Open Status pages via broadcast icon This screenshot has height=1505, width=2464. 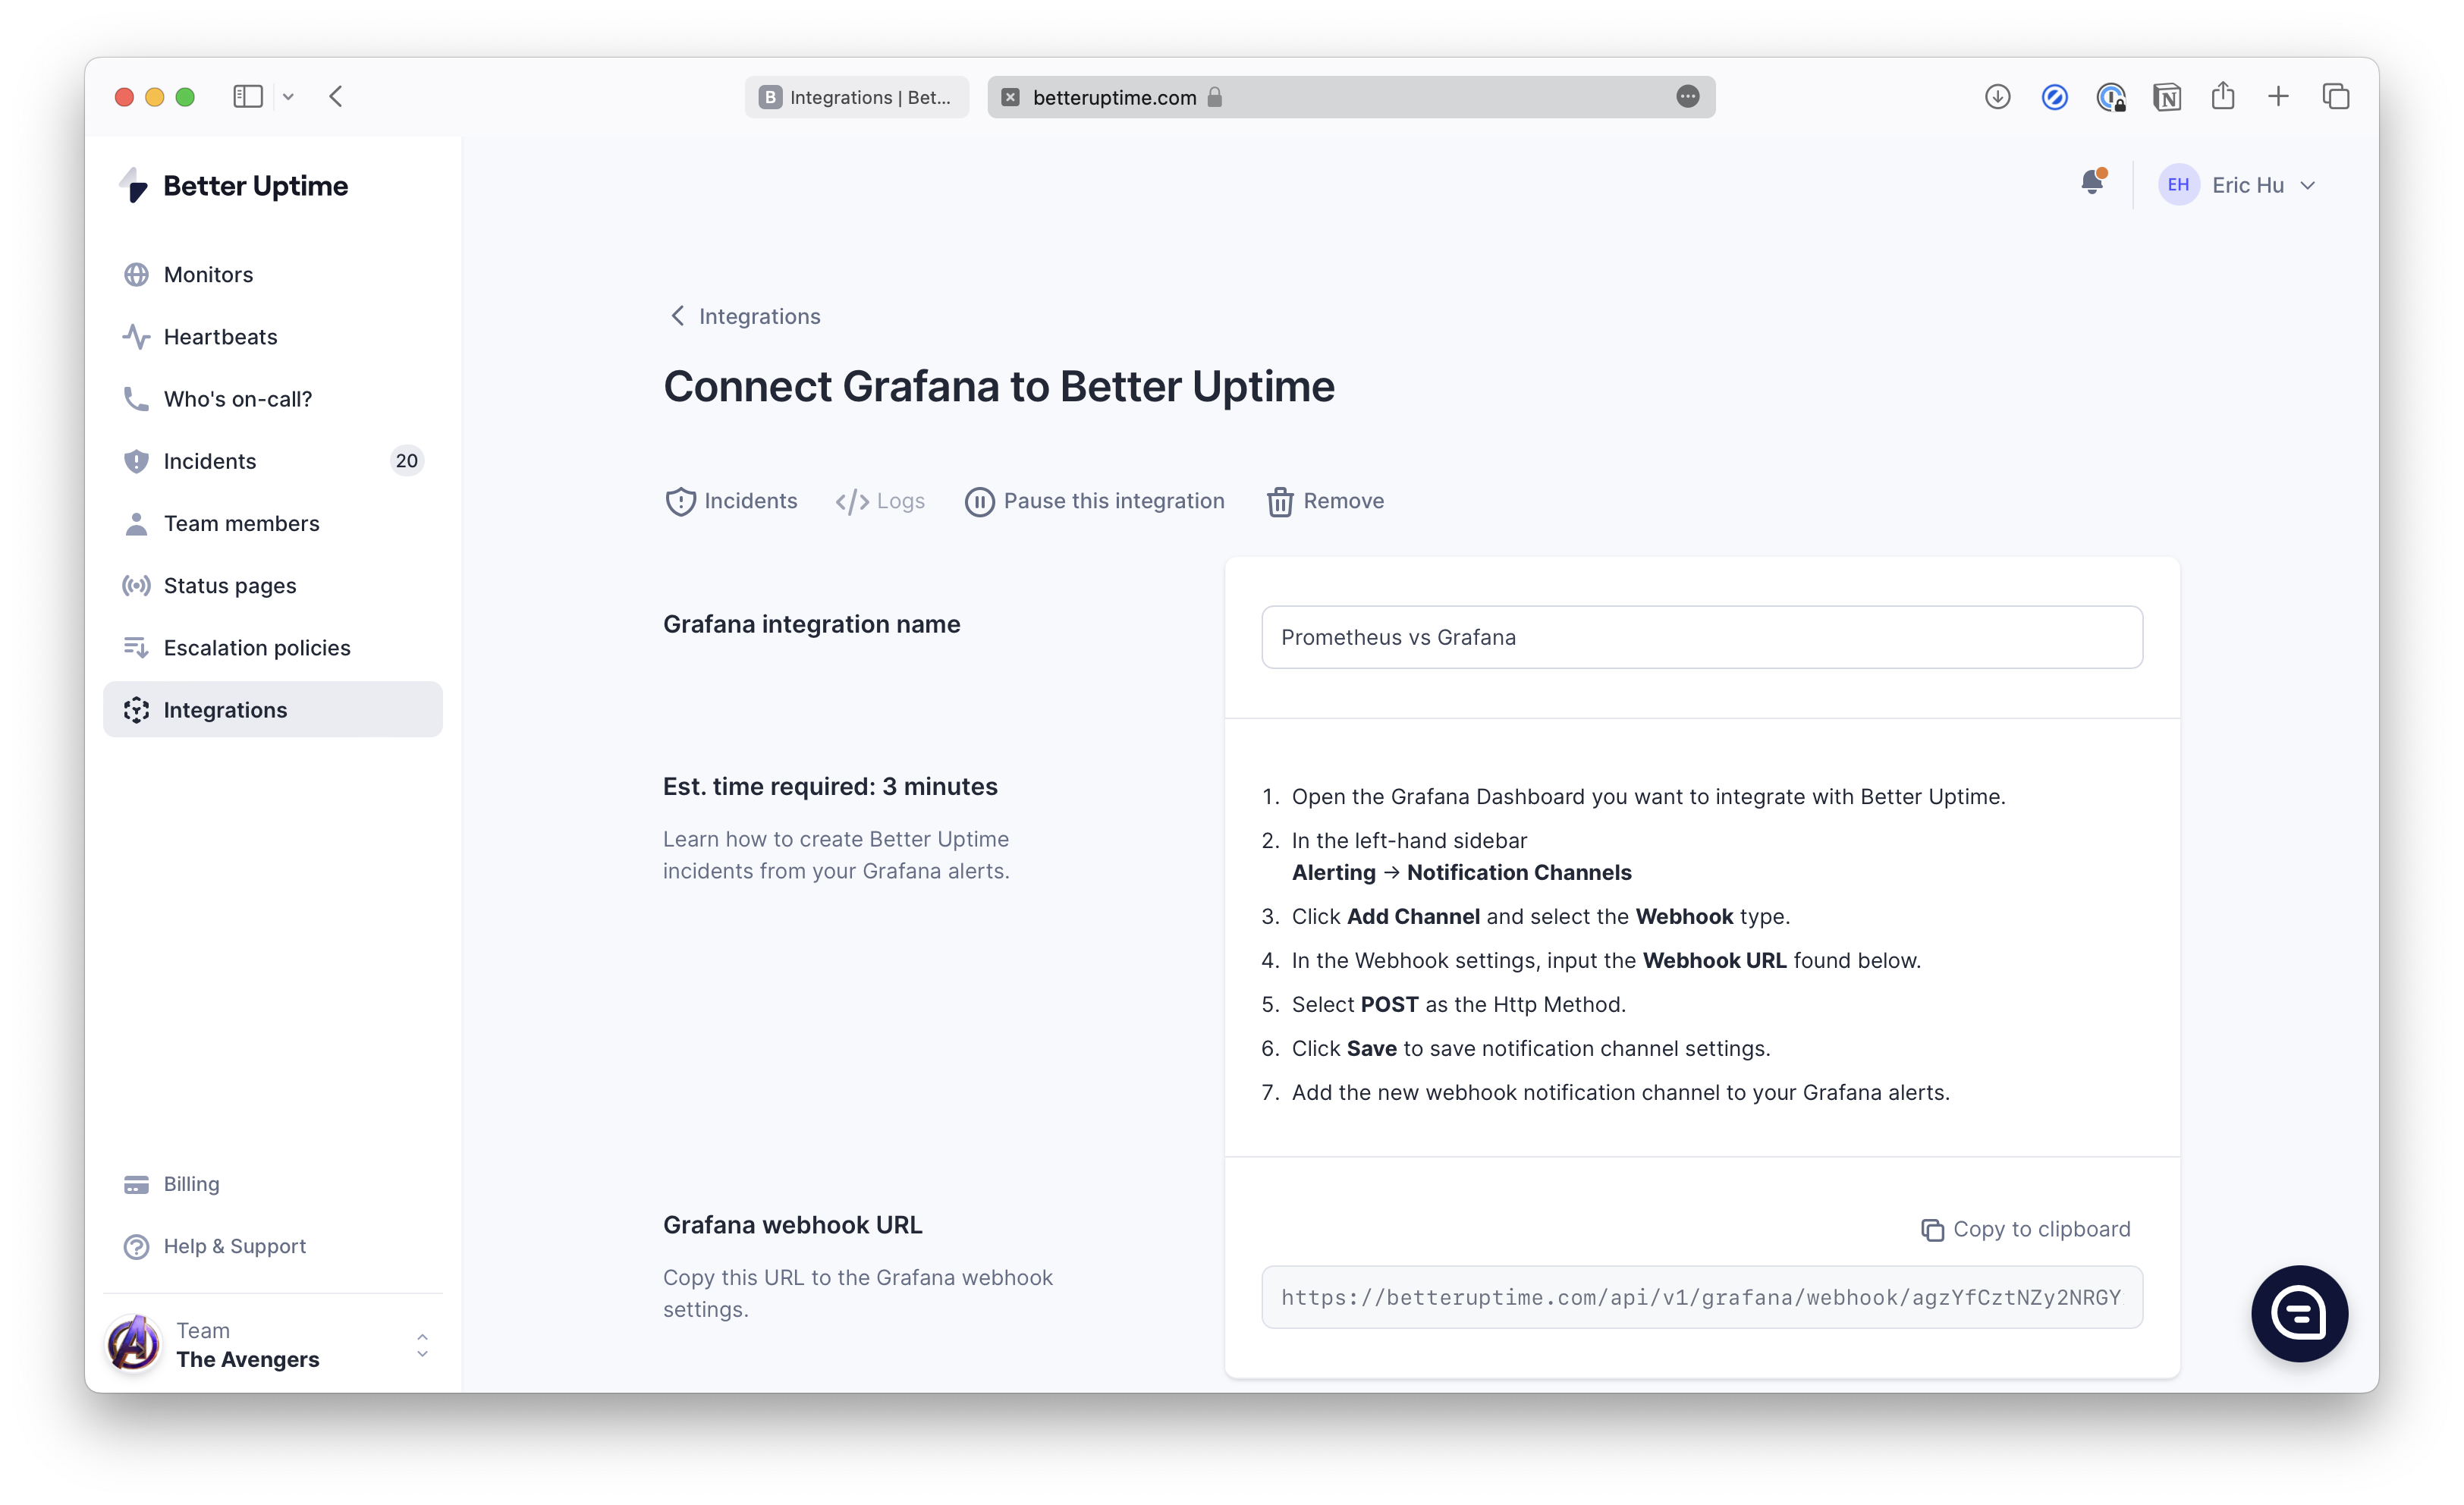[136, 585]
